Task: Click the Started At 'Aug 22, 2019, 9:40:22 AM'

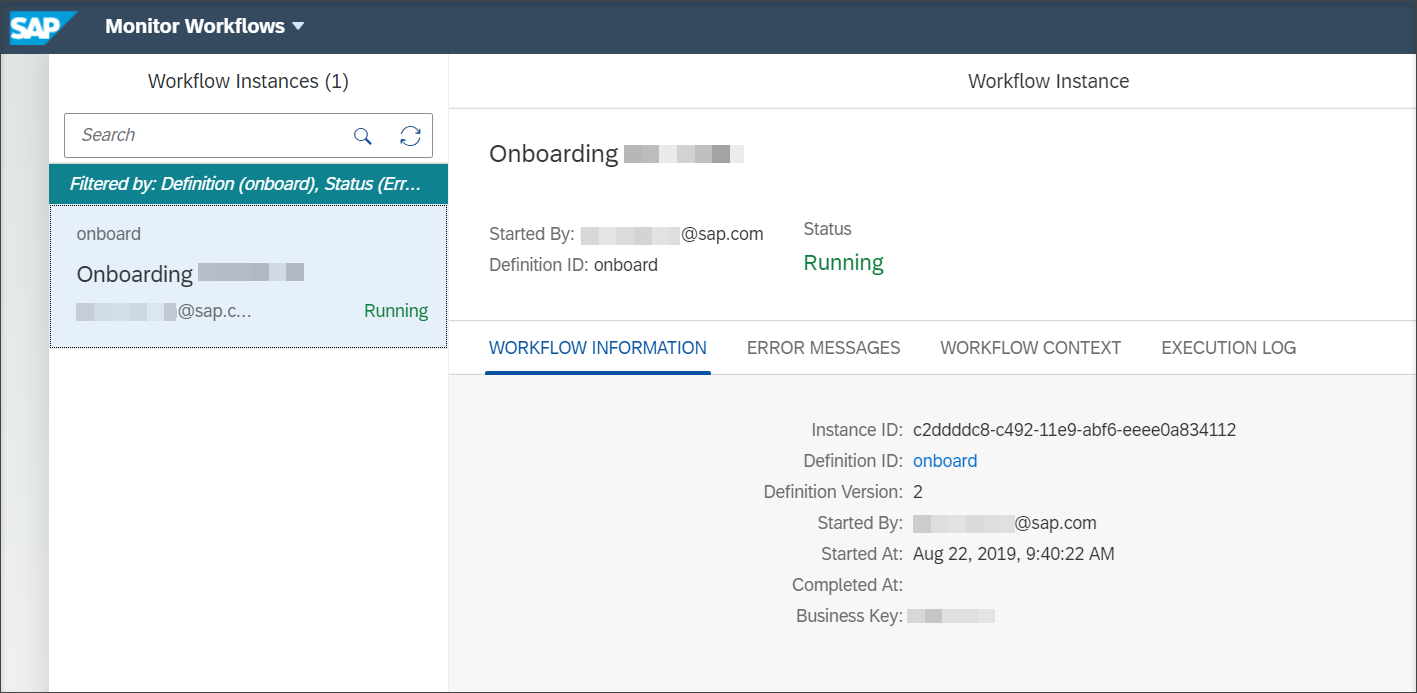Action: point(1014,554)
